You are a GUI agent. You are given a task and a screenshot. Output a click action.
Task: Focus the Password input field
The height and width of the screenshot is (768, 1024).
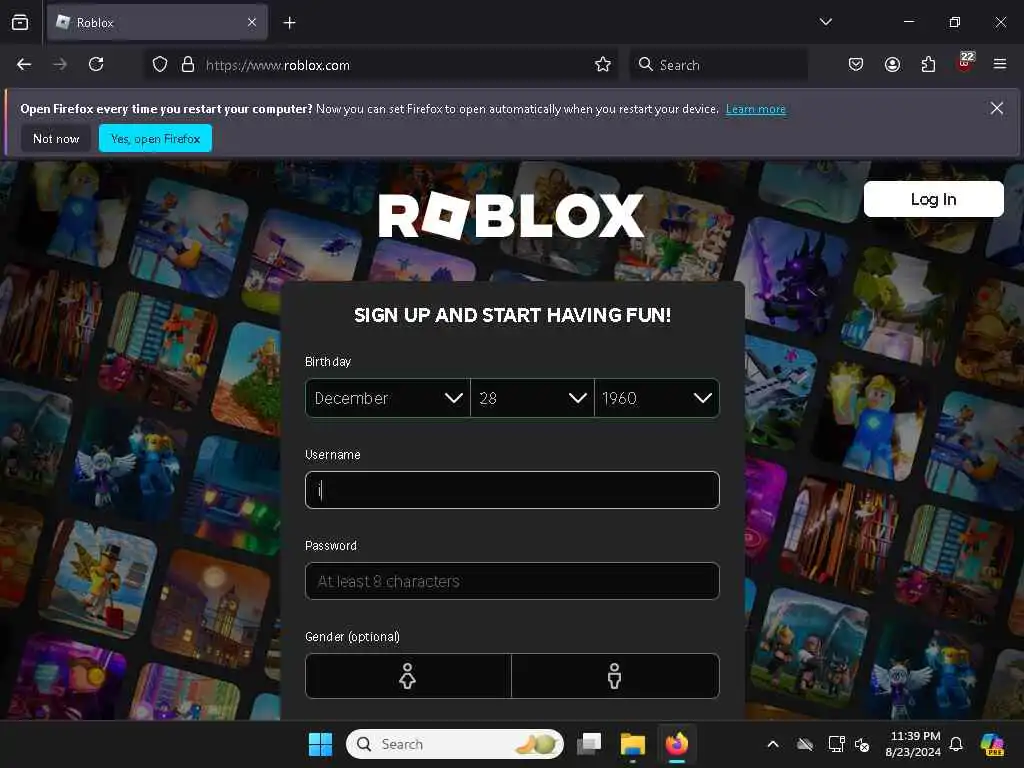[512, 581]
